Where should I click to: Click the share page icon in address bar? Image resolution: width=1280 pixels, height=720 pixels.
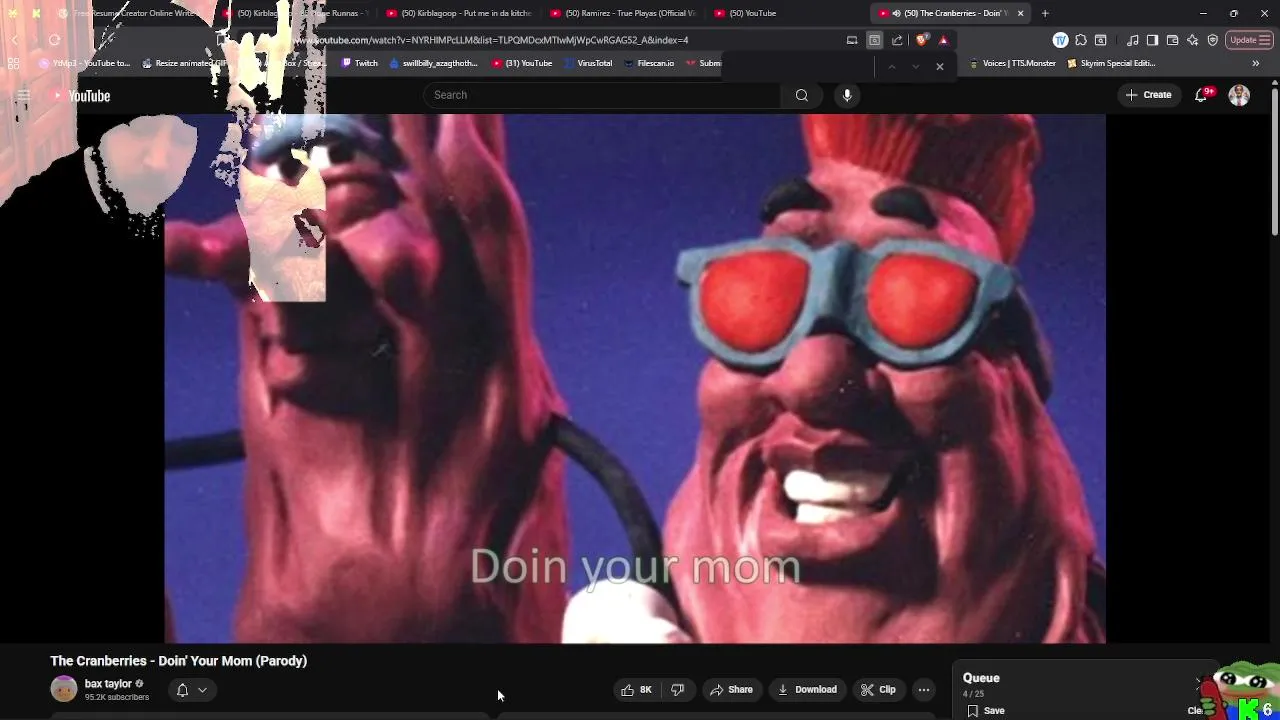(897, 40)
